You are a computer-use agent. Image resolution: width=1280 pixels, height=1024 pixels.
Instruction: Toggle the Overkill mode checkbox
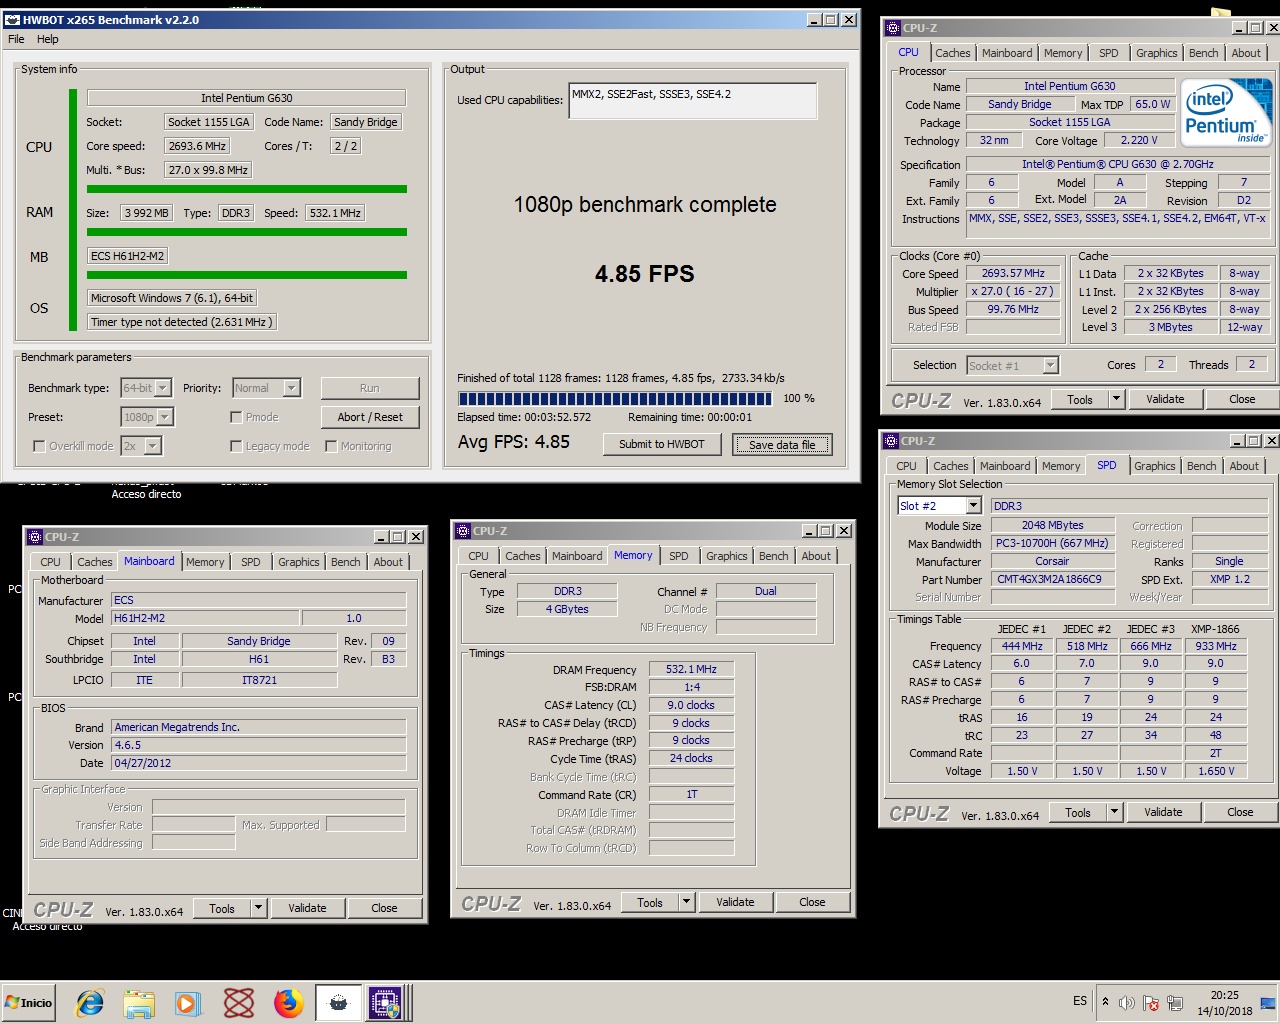pyautogui.click(x=39, y=446)
